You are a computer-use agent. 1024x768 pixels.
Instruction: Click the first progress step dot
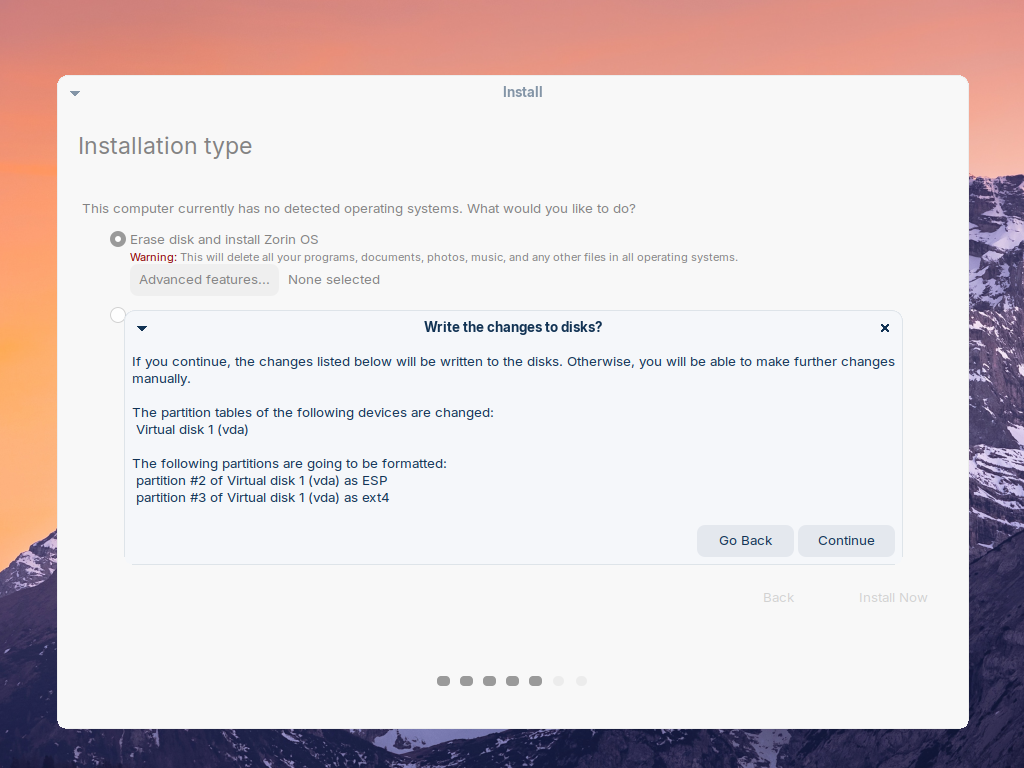(x=443, y=681)
